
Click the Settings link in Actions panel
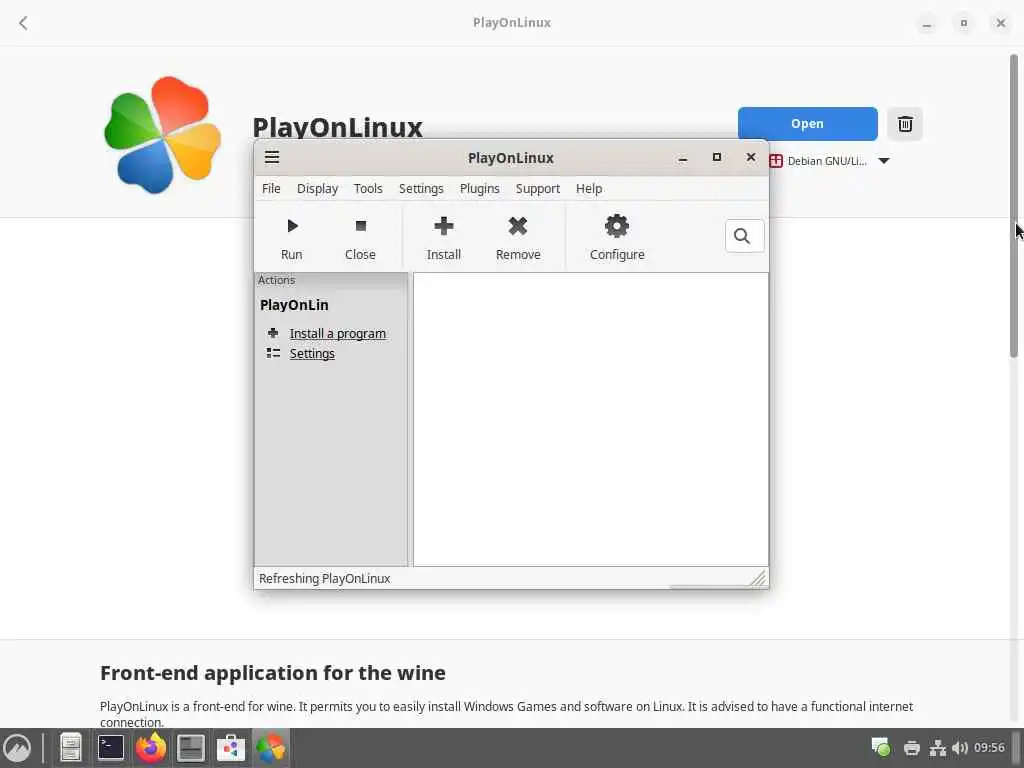(x=312, y=354)
